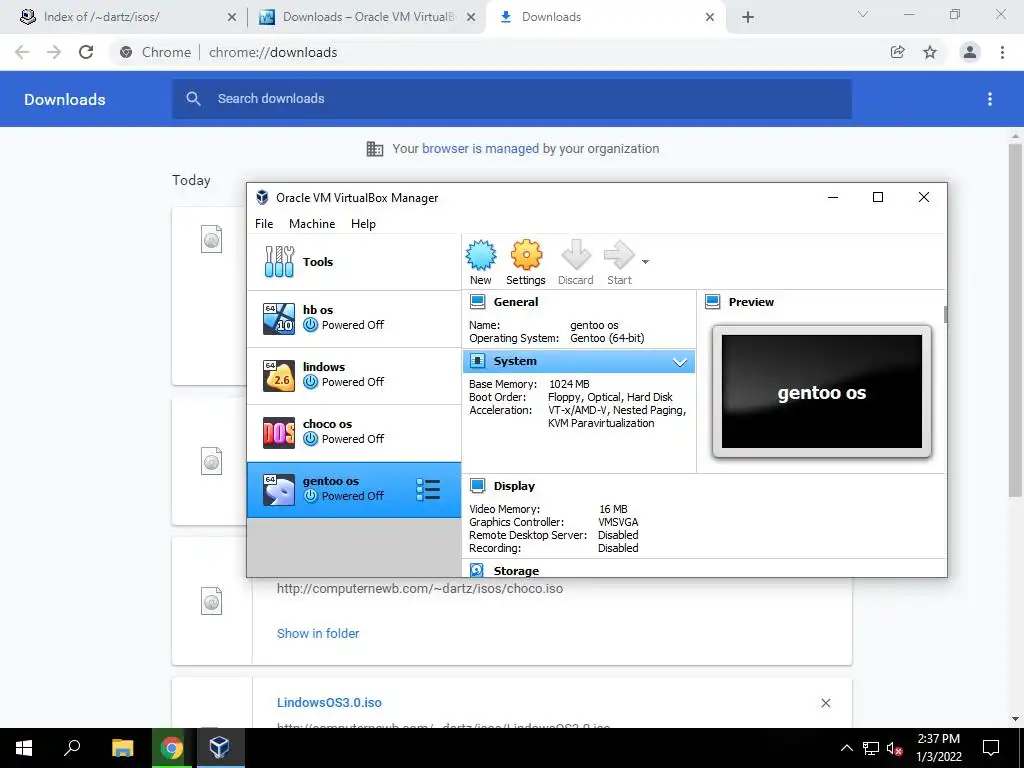Open Windows taskbar search
Viewport: 1024px width, 768px height.
pos(72,748)
